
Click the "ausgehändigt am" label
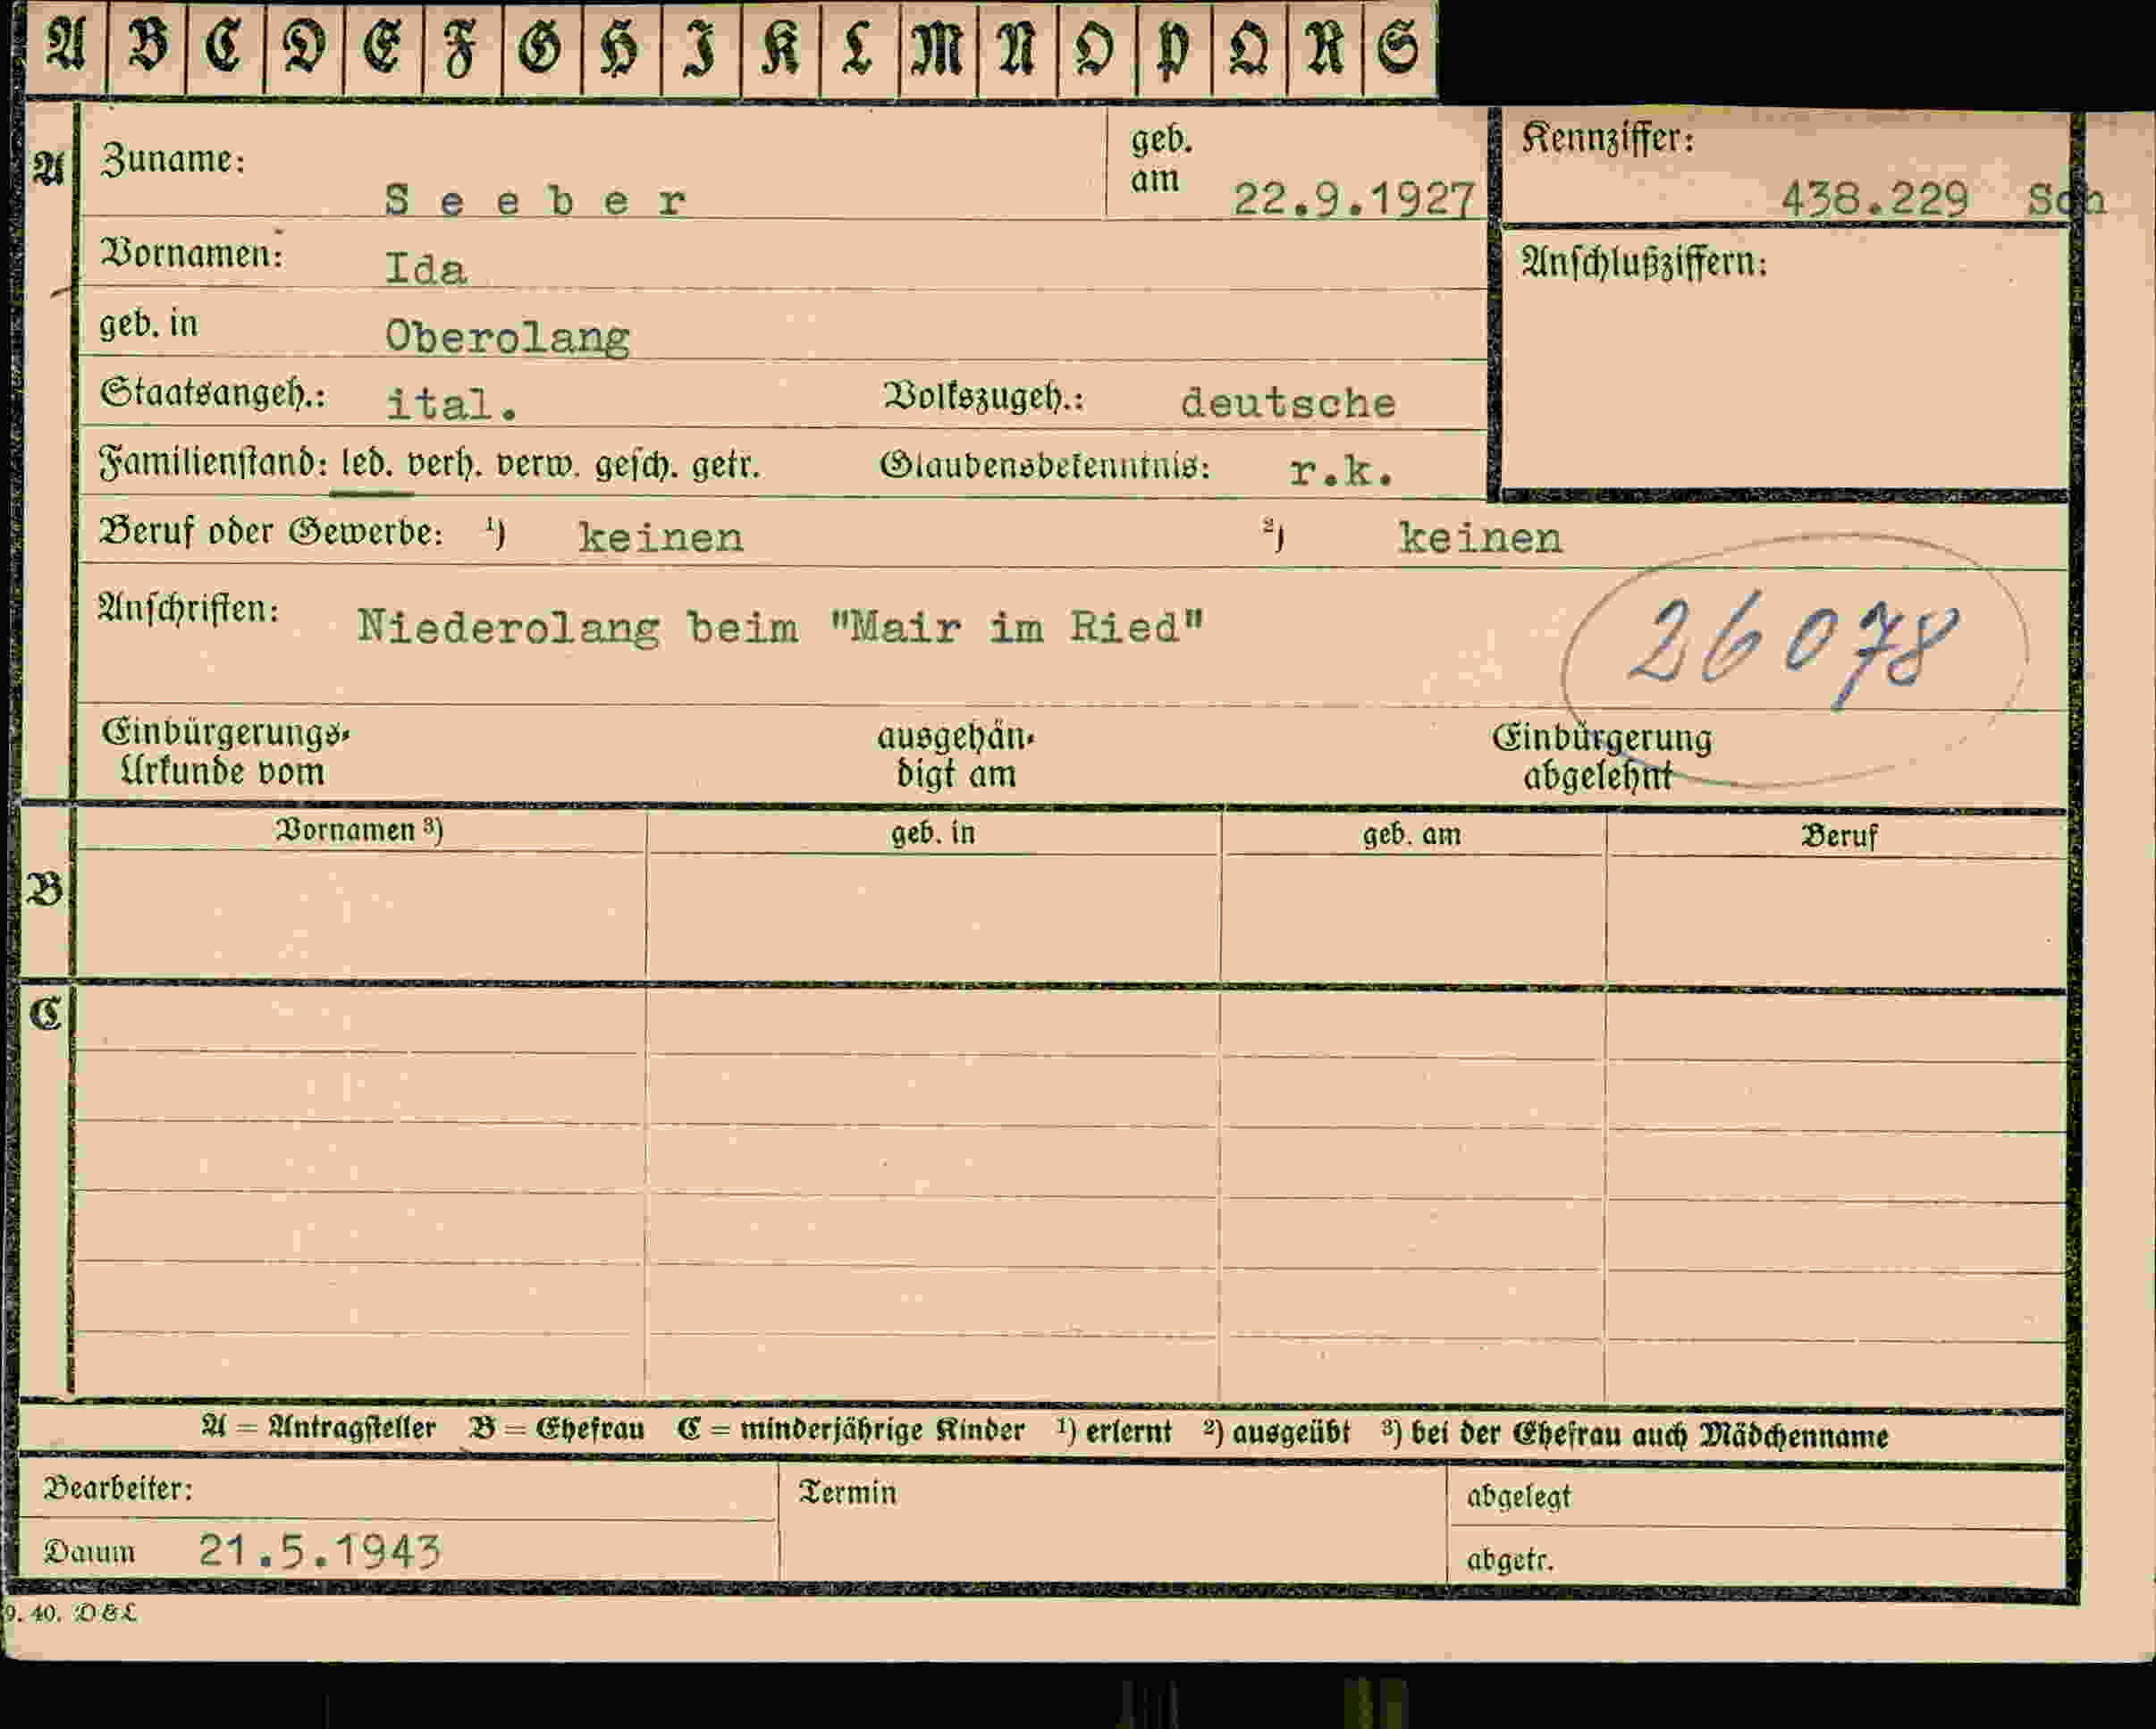coord(955,756)
